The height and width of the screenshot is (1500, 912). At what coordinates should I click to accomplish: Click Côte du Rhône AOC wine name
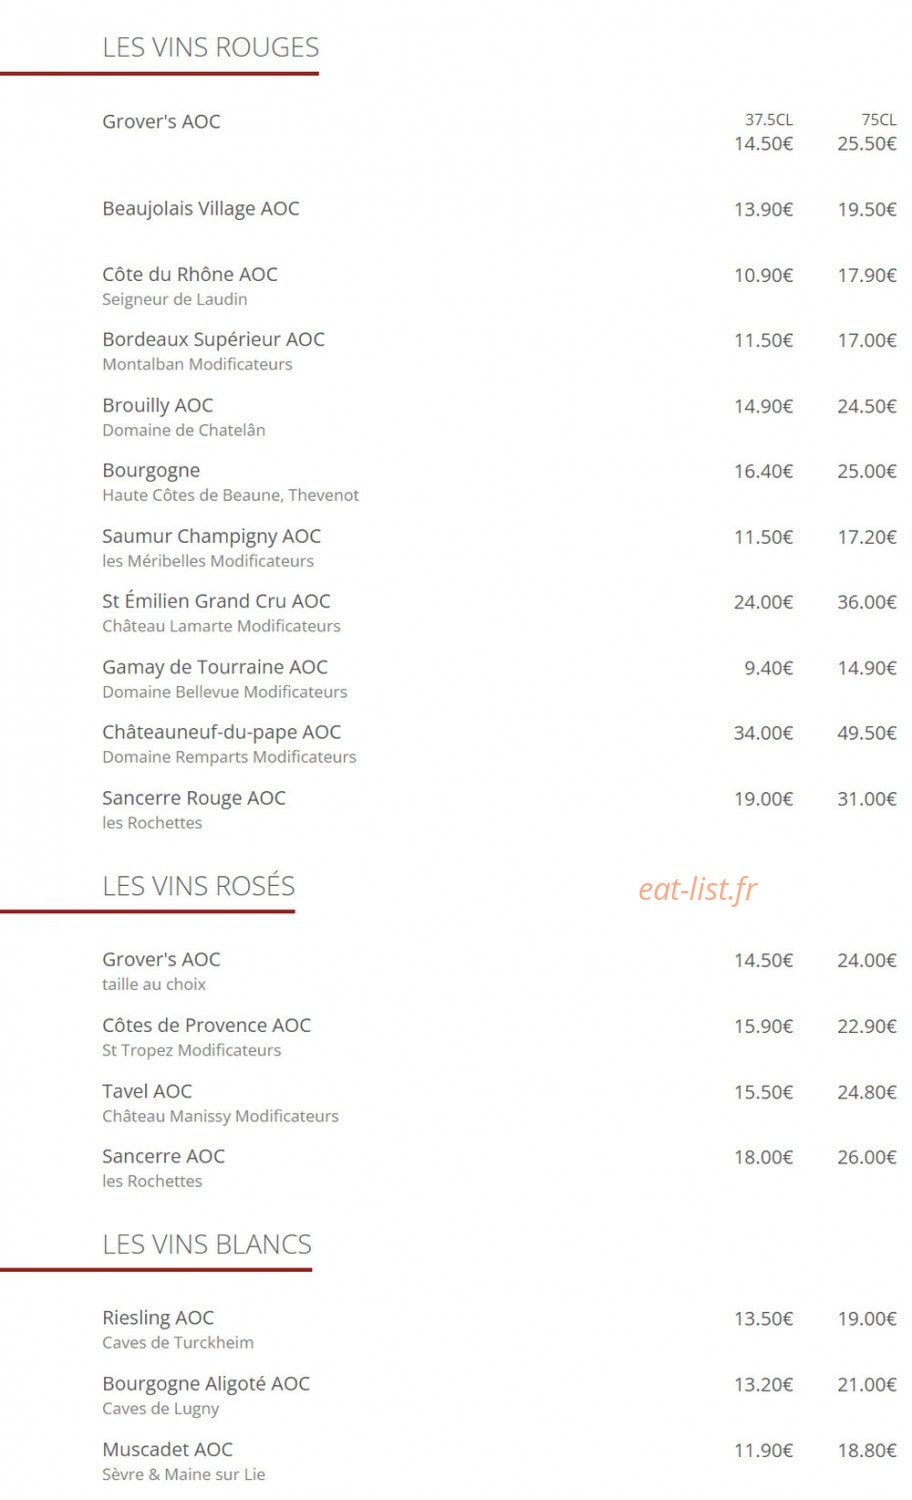coord(190,274)
